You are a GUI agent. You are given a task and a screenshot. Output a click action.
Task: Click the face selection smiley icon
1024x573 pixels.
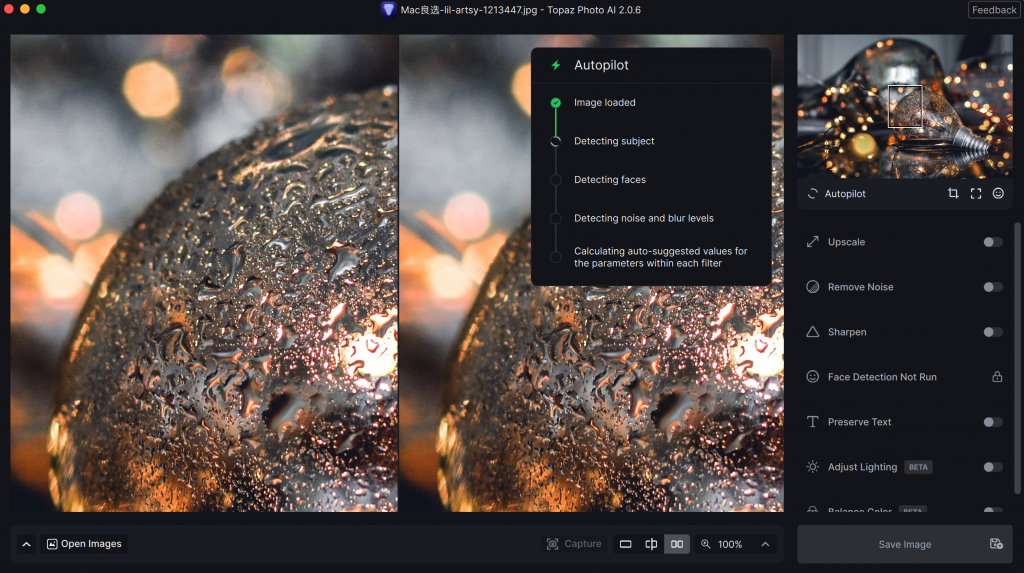click(998, 193)
